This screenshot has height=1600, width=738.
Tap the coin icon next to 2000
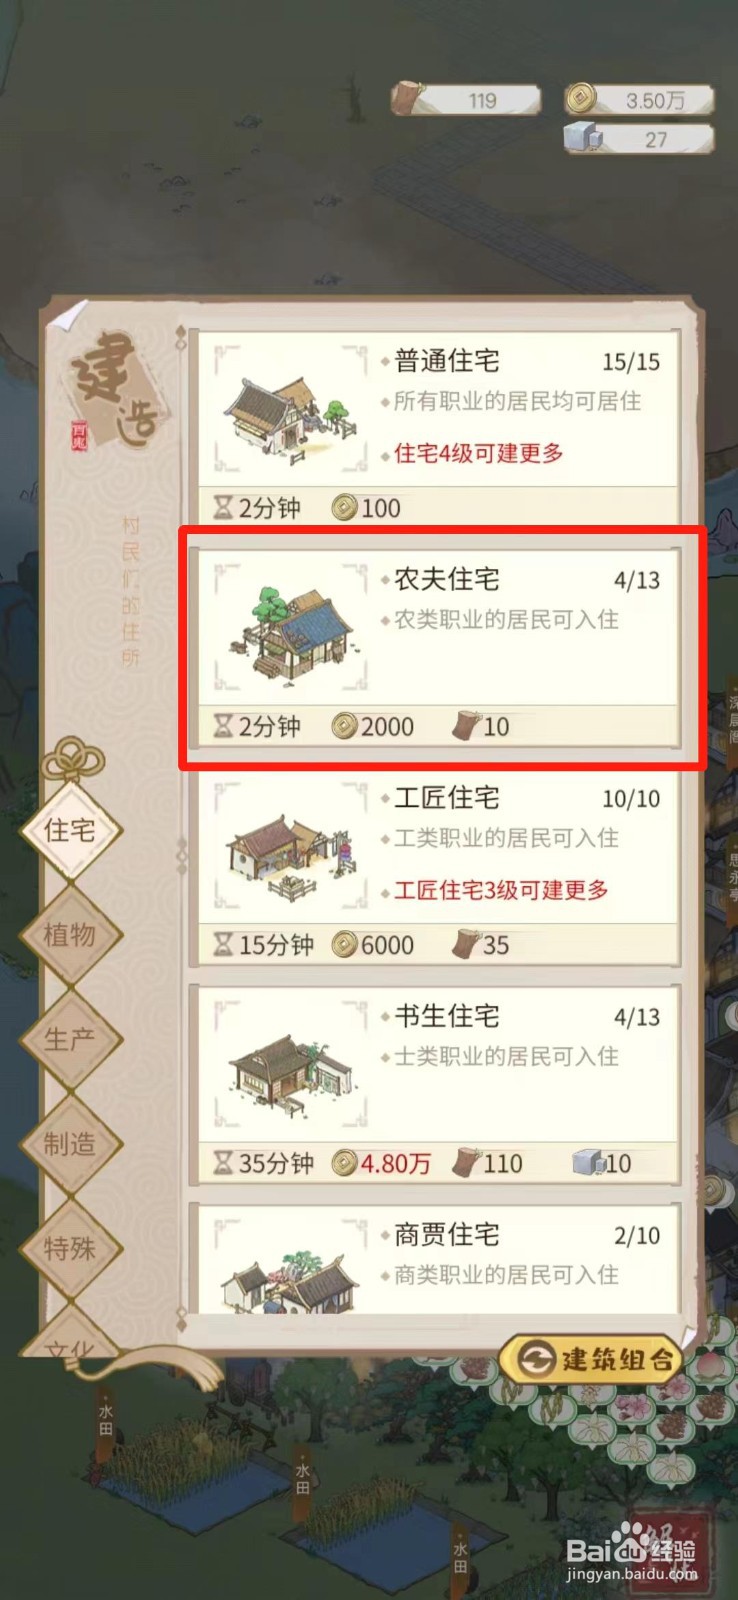(x=345, y=726)
